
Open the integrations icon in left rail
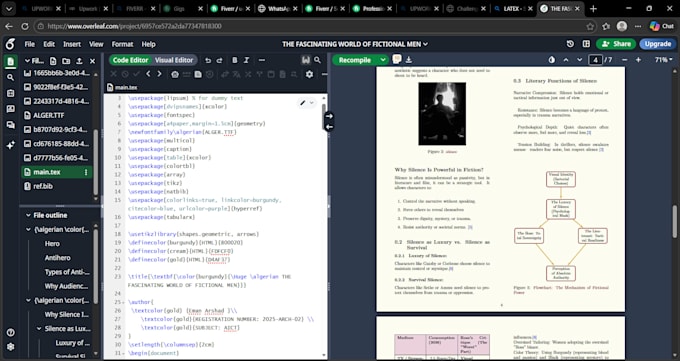tap(10, 93)
